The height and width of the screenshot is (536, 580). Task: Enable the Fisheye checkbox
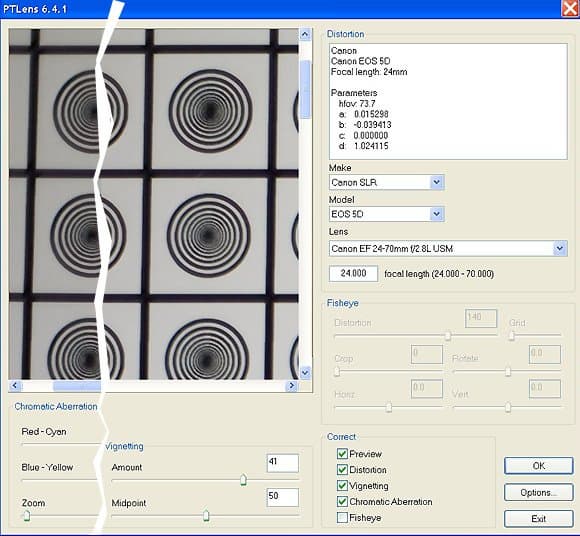(342, 518)
